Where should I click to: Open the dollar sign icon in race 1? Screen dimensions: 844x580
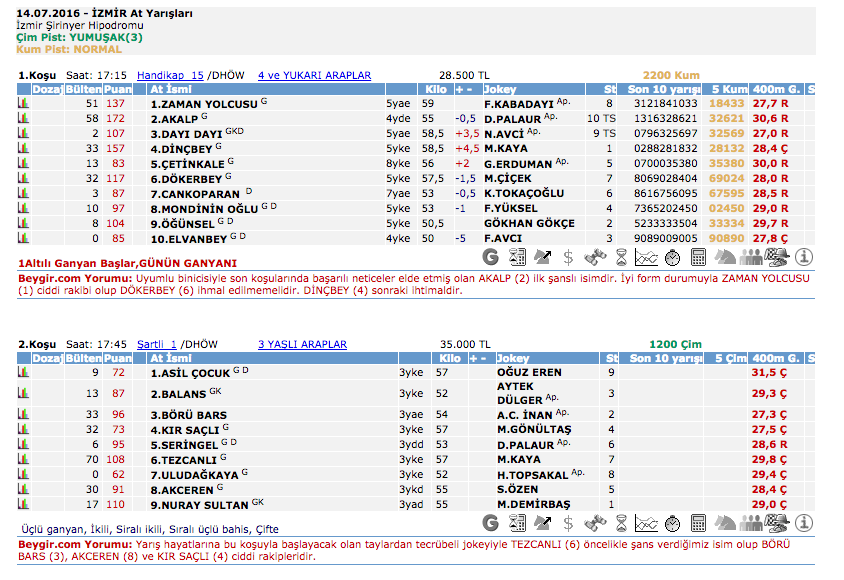(569, 256)
